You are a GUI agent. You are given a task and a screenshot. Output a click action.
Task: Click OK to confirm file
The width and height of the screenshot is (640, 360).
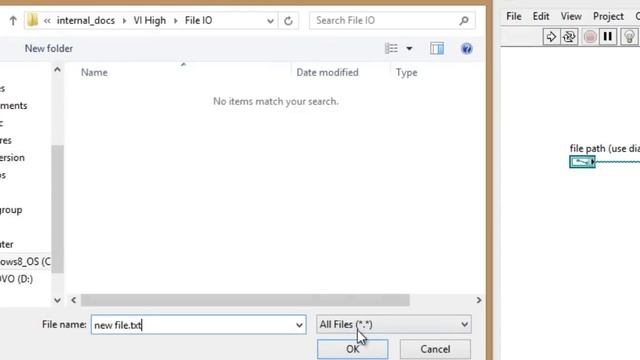353,349
